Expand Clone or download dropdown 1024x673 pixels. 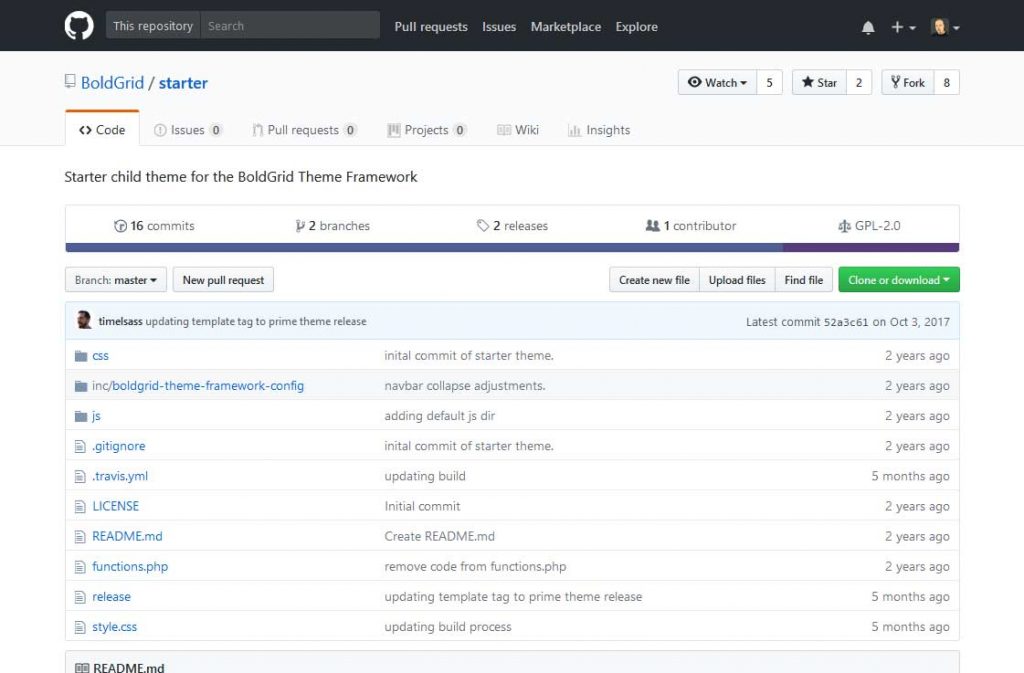click(x=899, y=280)
